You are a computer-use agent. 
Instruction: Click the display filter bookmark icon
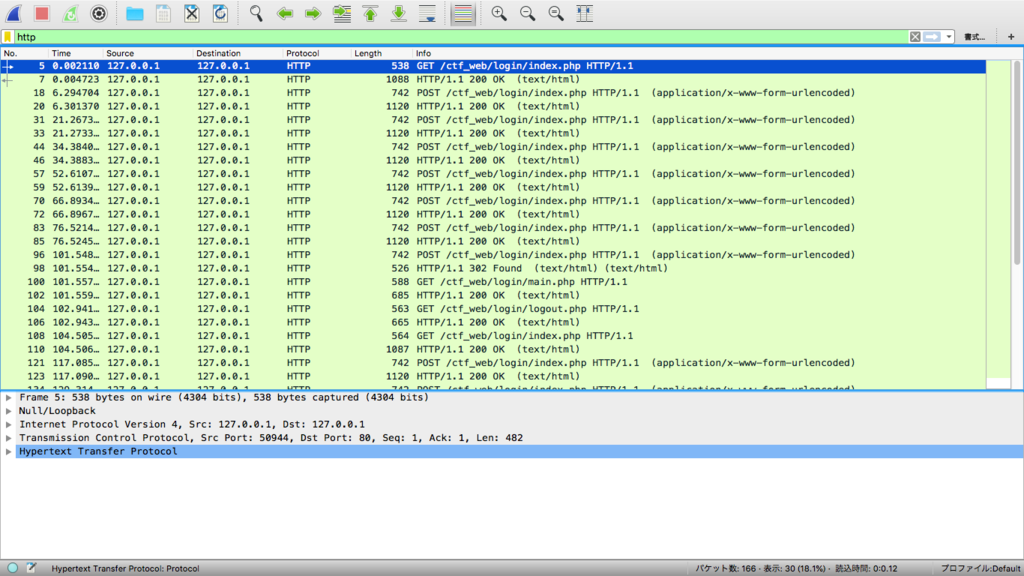pyautogui.click(x=8, y=37)
